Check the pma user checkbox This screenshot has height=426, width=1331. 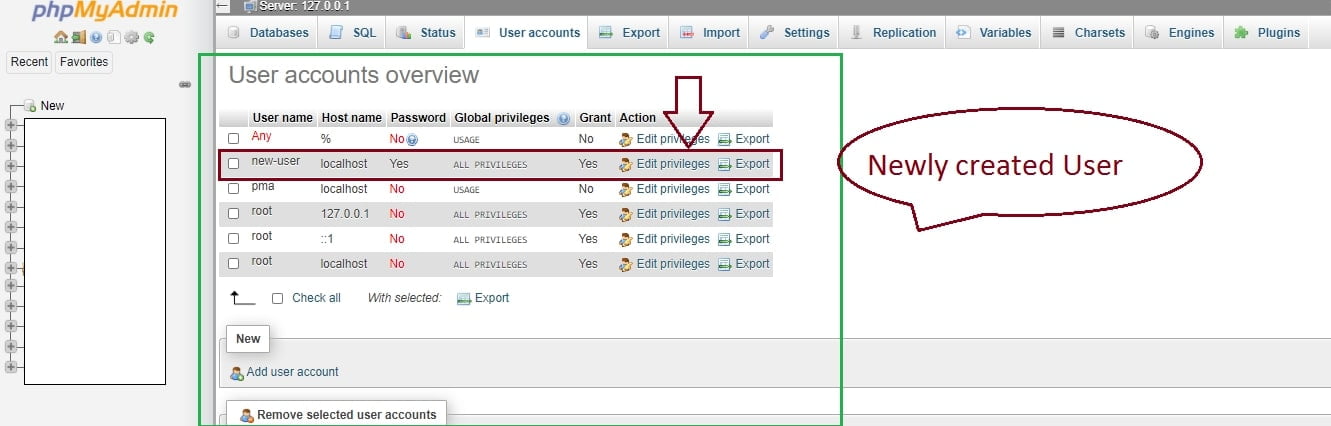coord(234,189)
